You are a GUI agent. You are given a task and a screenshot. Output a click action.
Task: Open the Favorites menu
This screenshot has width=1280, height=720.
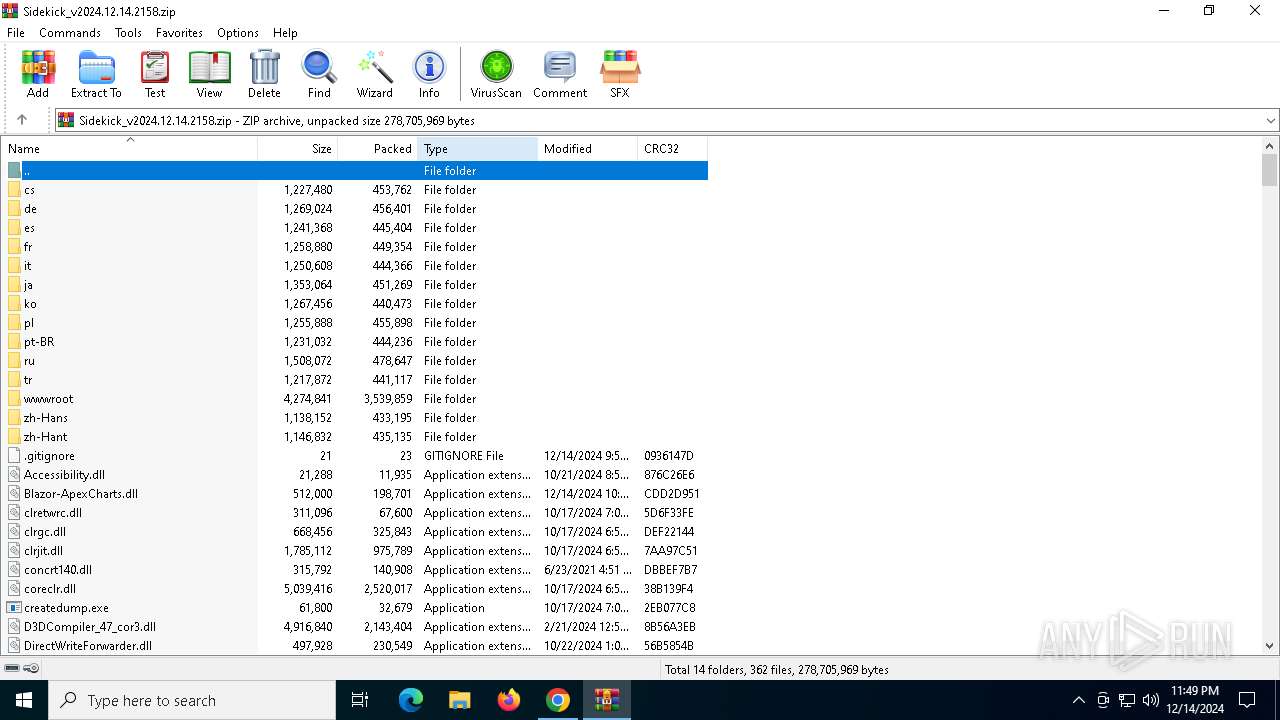pyautogui.click(x=179, y=33)
